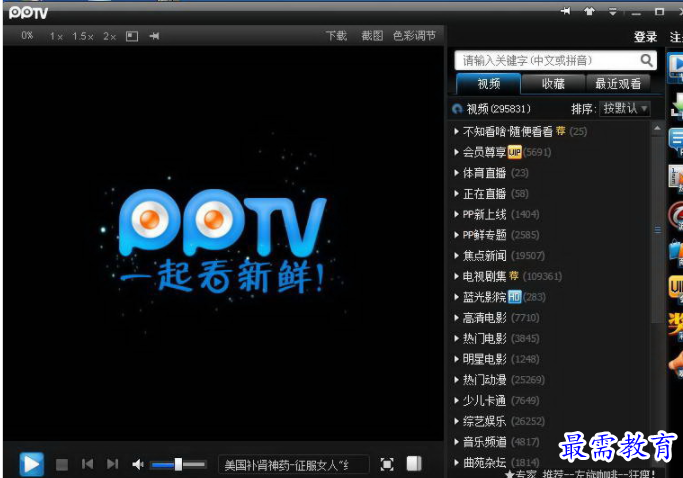Open the download arrow sidebar icon
Viewport: 683px width, 478px height.
coord(676,106)
